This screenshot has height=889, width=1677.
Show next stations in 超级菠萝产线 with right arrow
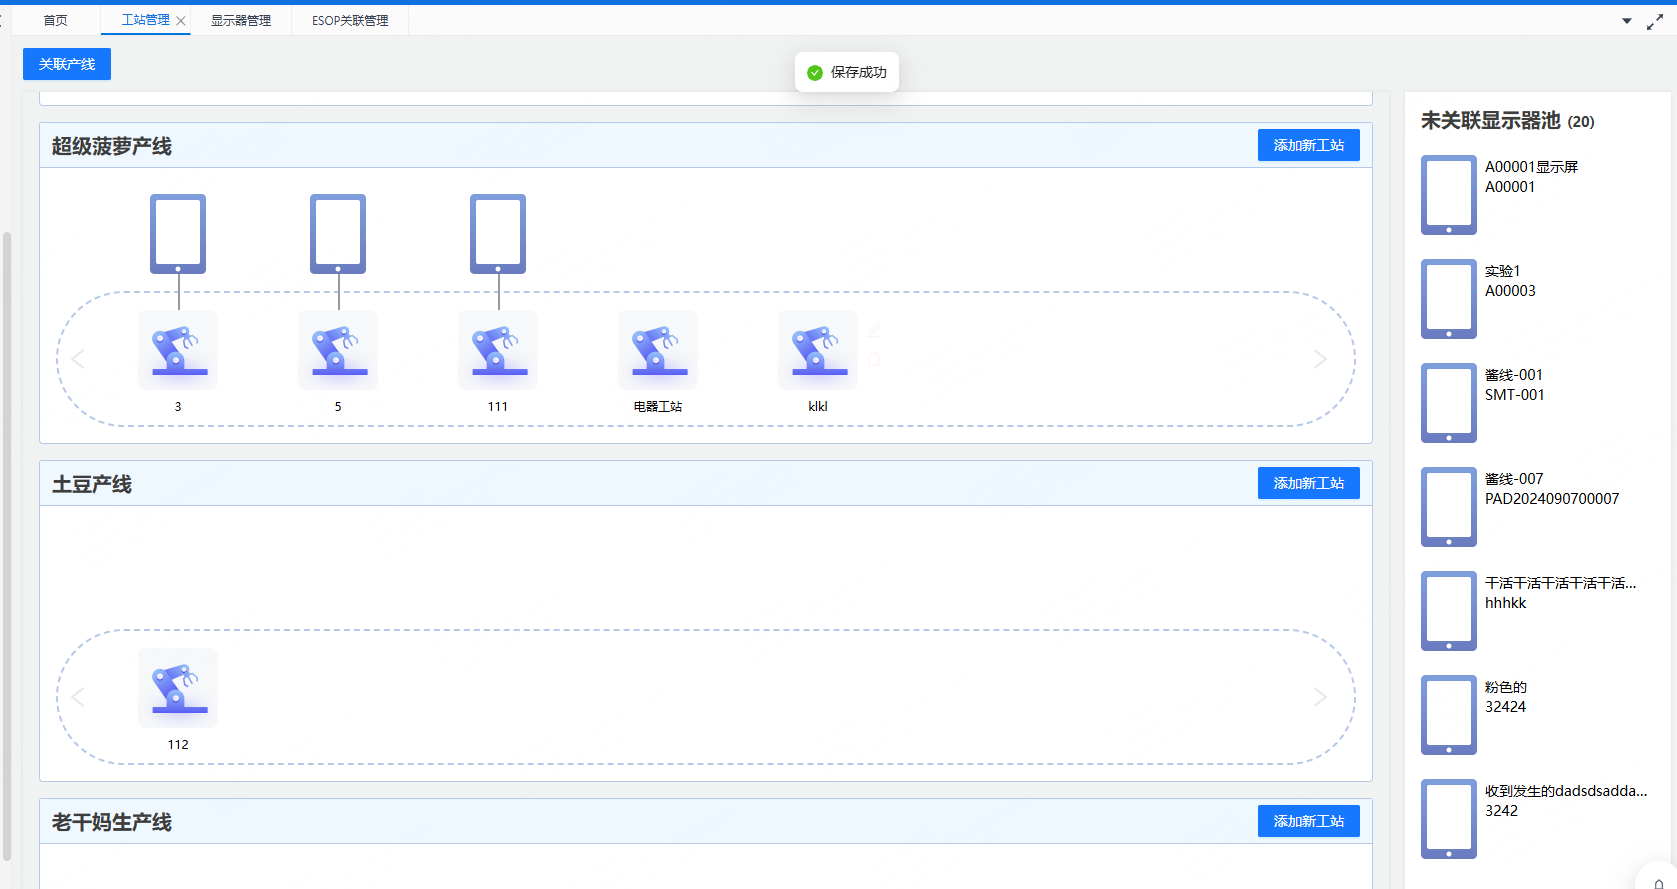(x=1320, y=359)
